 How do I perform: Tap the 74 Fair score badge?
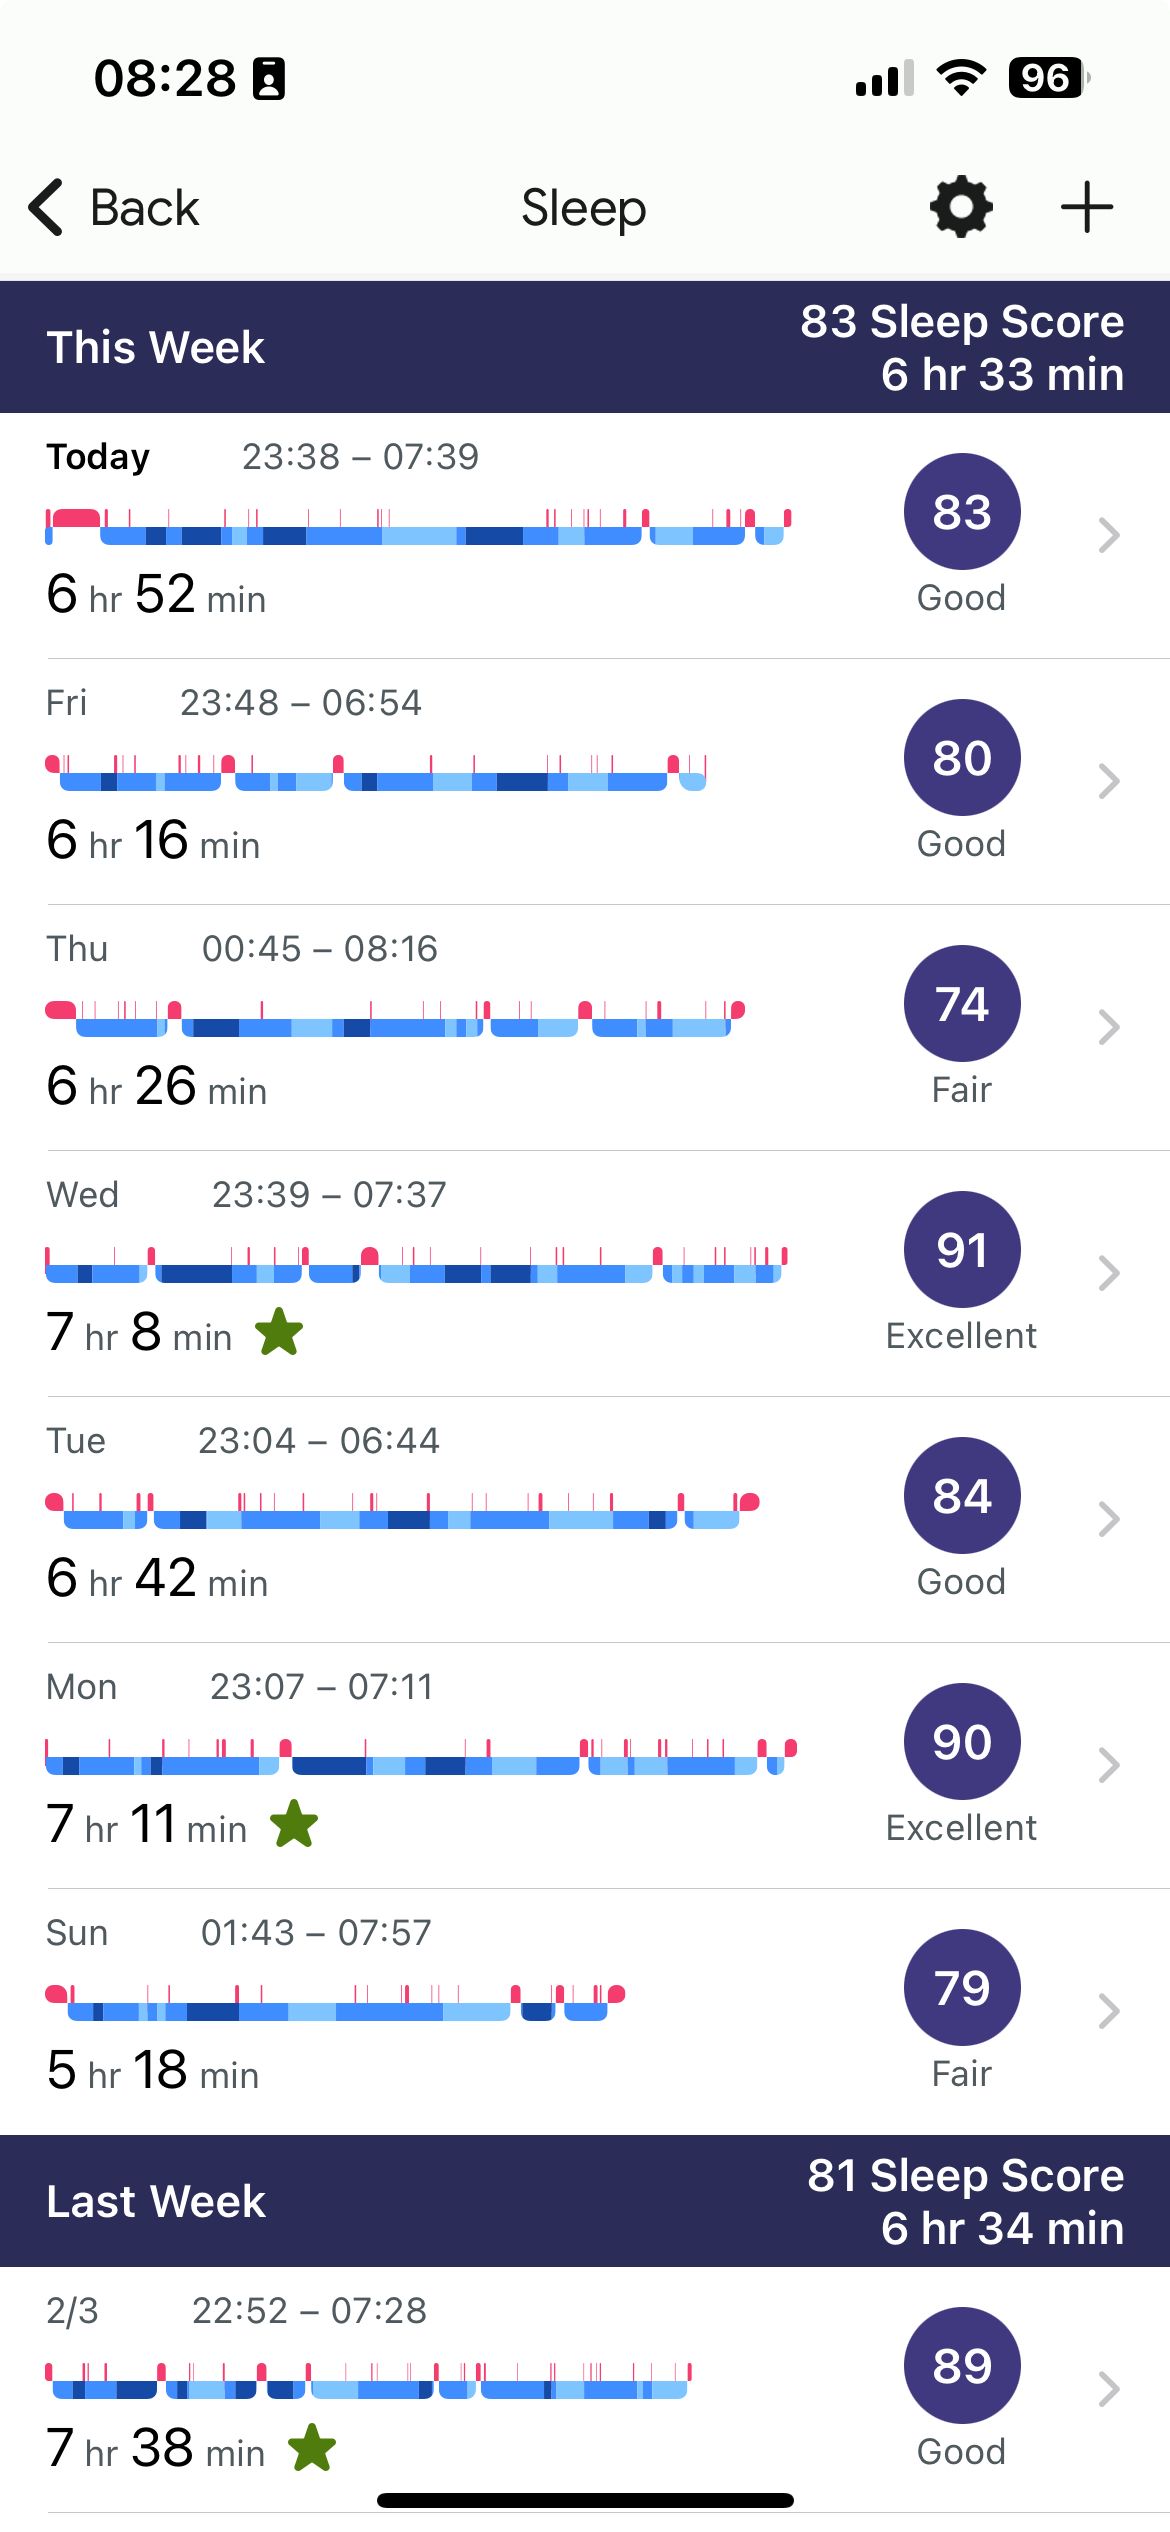point(962,1004)
